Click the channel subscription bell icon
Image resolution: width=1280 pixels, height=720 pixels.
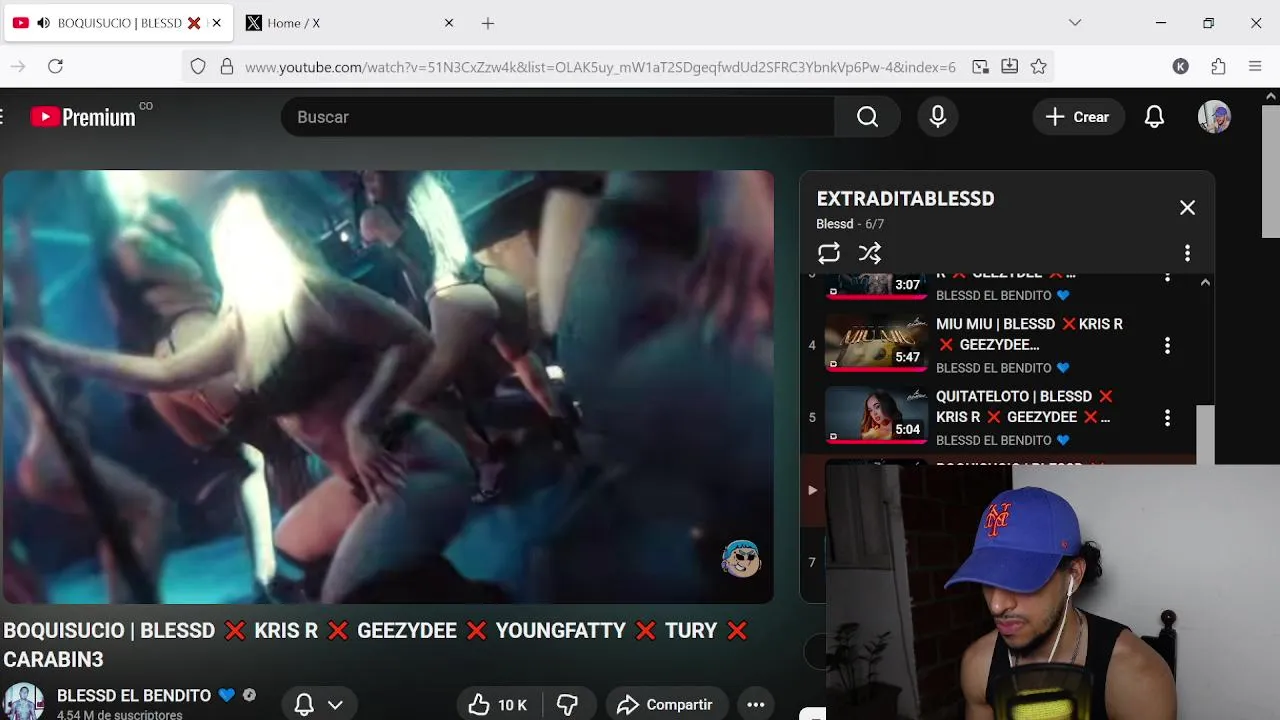[x=304, y=705]
